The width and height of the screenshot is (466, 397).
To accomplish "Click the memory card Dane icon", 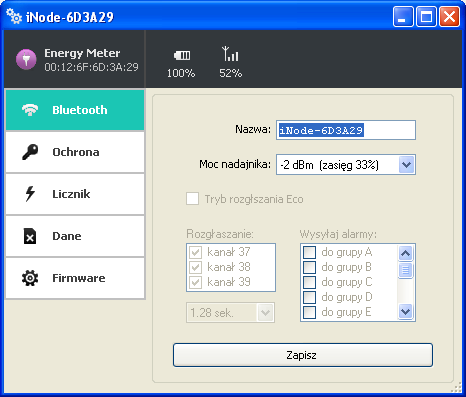I will point(30,236).
